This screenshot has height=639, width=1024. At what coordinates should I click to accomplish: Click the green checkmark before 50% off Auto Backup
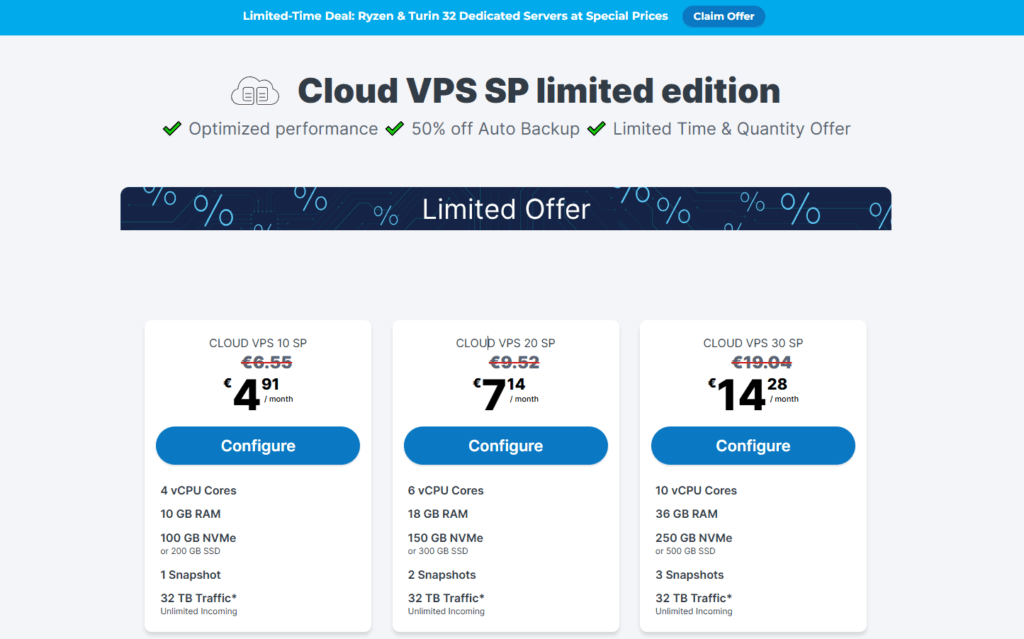click(395, 128)
